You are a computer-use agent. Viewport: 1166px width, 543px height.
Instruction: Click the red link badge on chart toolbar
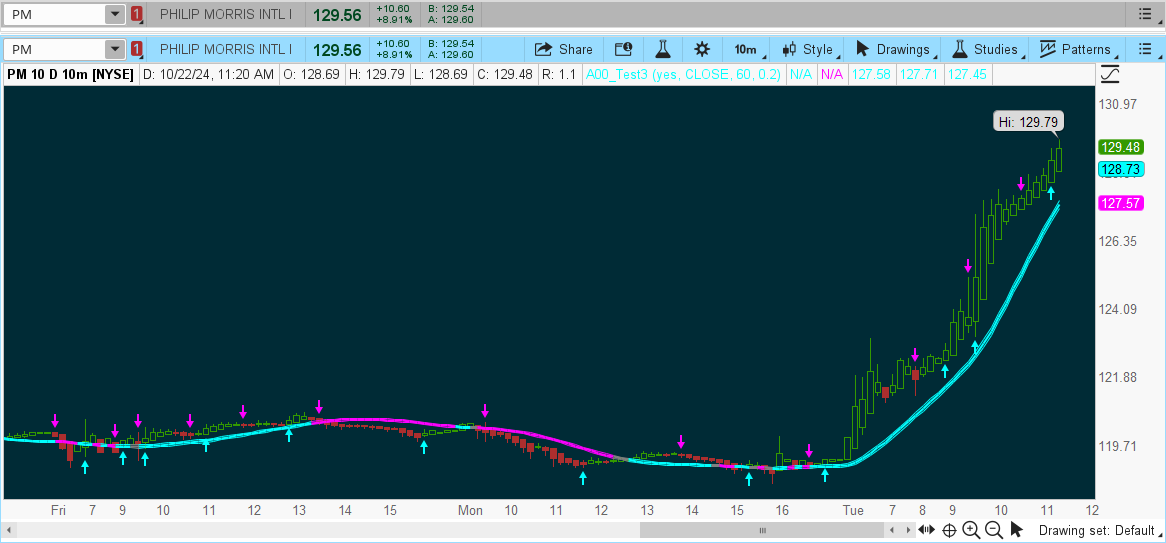pyautogui.click(x=136, y=49)
